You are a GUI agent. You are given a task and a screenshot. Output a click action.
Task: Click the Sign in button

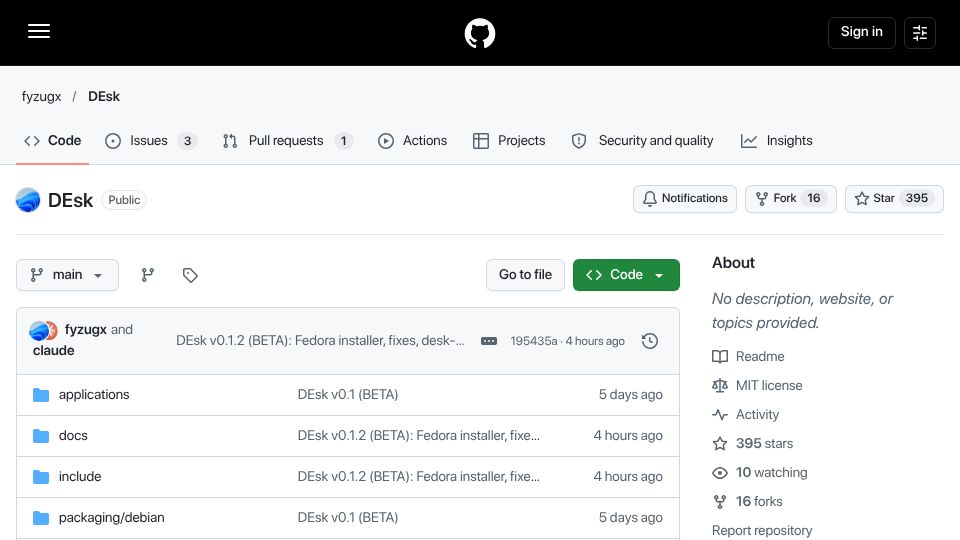pos(861,32)
